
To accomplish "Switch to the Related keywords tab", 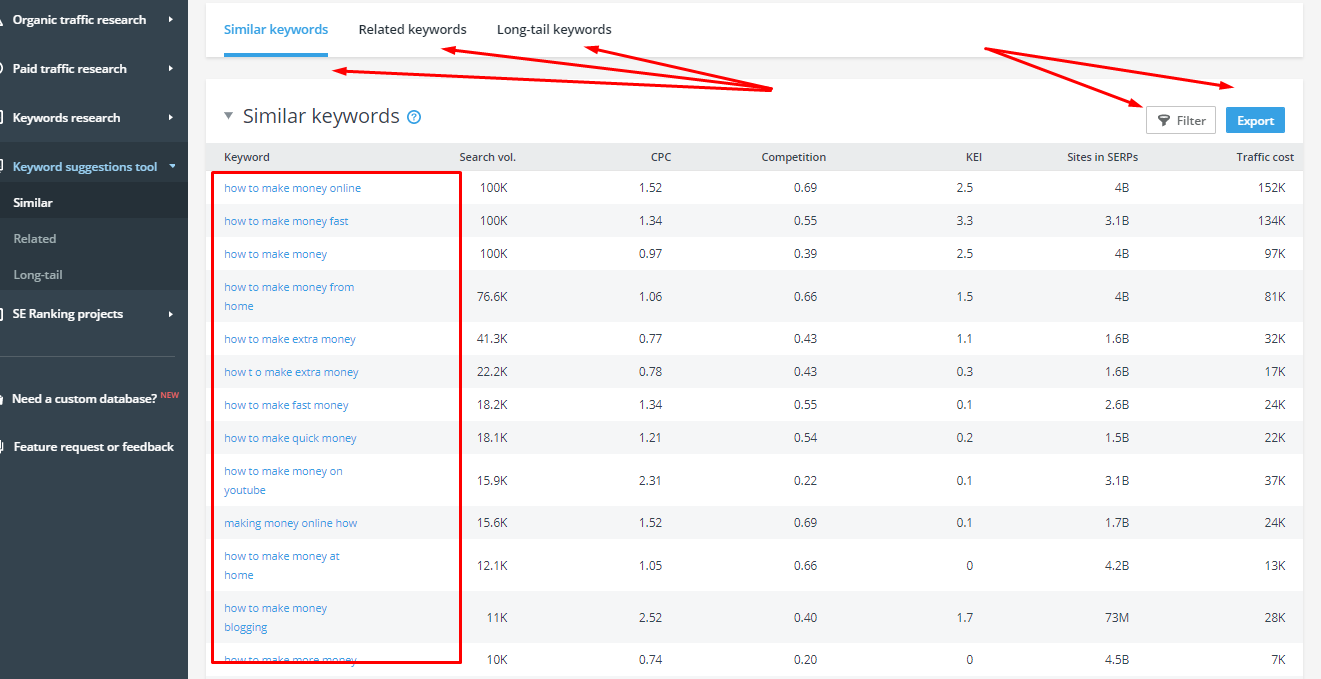I will coord(412,29).
